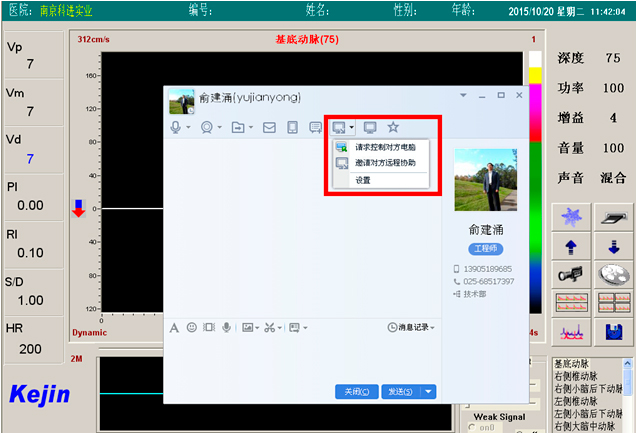Click the 技术部 department text
This screenshot has height=434, width=637.
click(x=474, y=294)
